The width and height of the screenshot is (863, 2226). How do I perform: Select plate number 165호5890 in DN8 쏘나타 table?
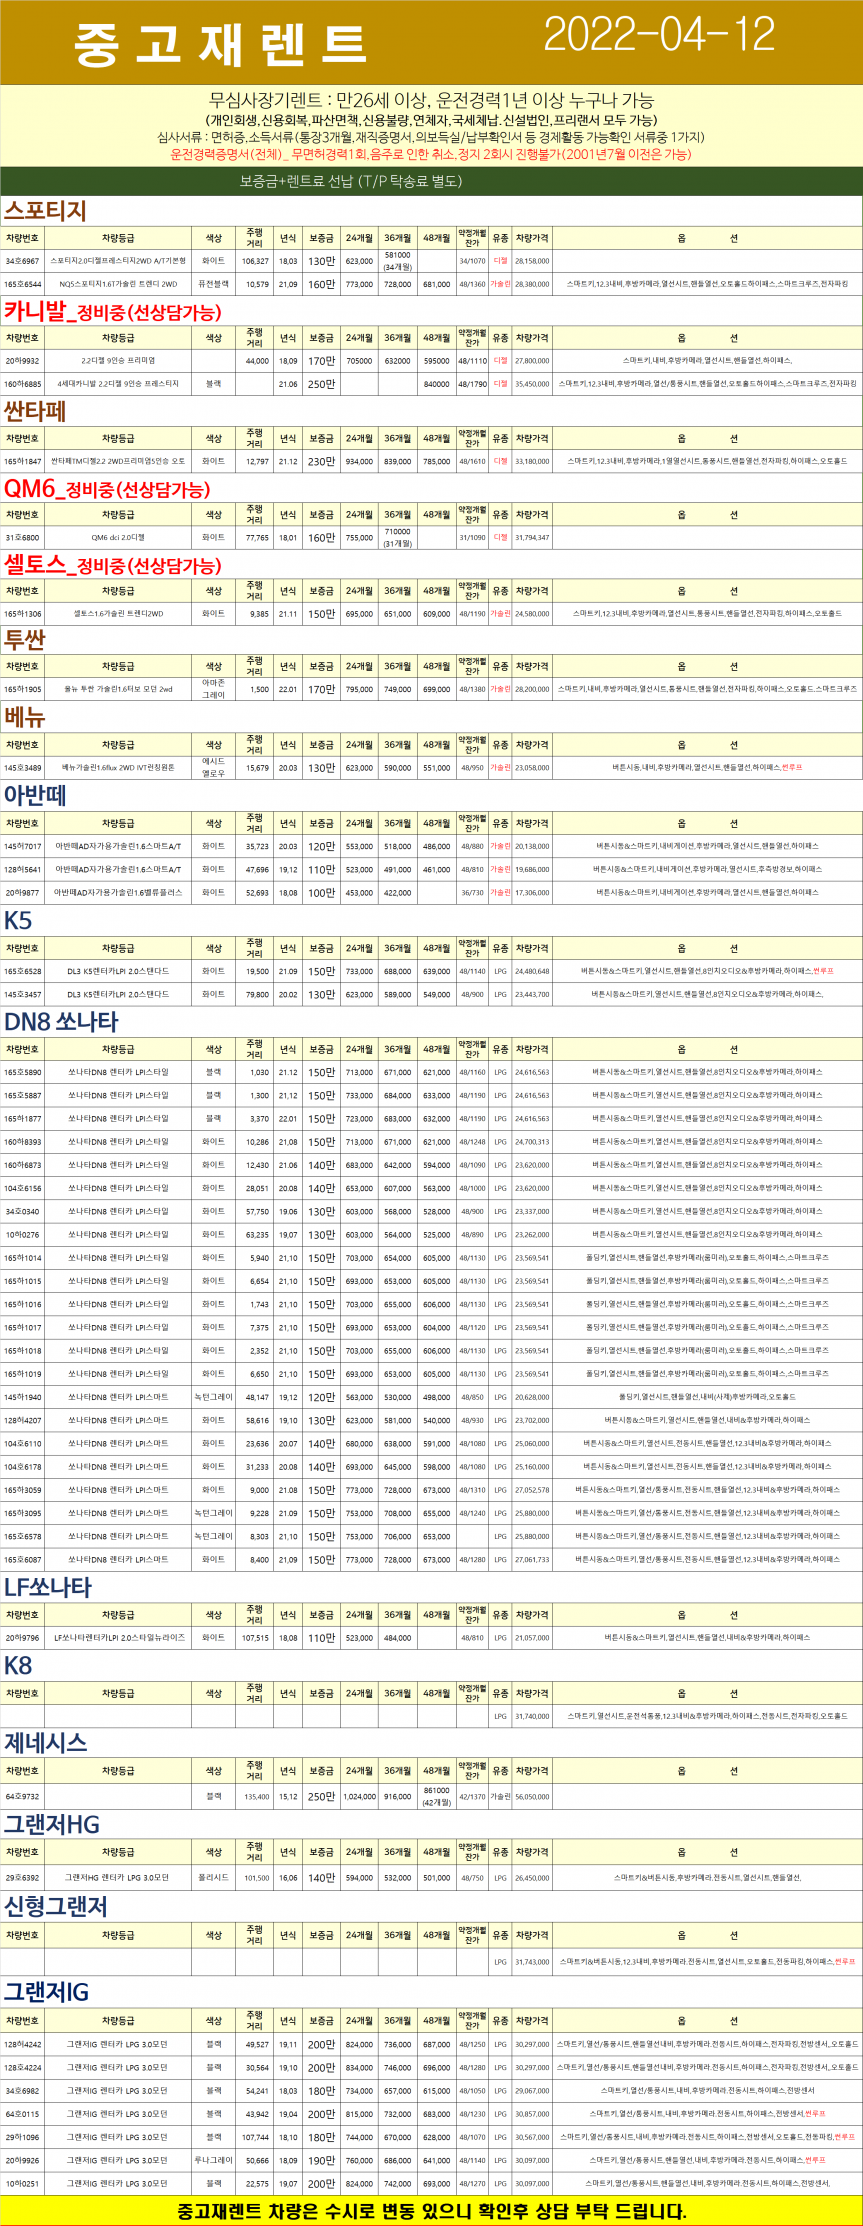click(22, 1072)
